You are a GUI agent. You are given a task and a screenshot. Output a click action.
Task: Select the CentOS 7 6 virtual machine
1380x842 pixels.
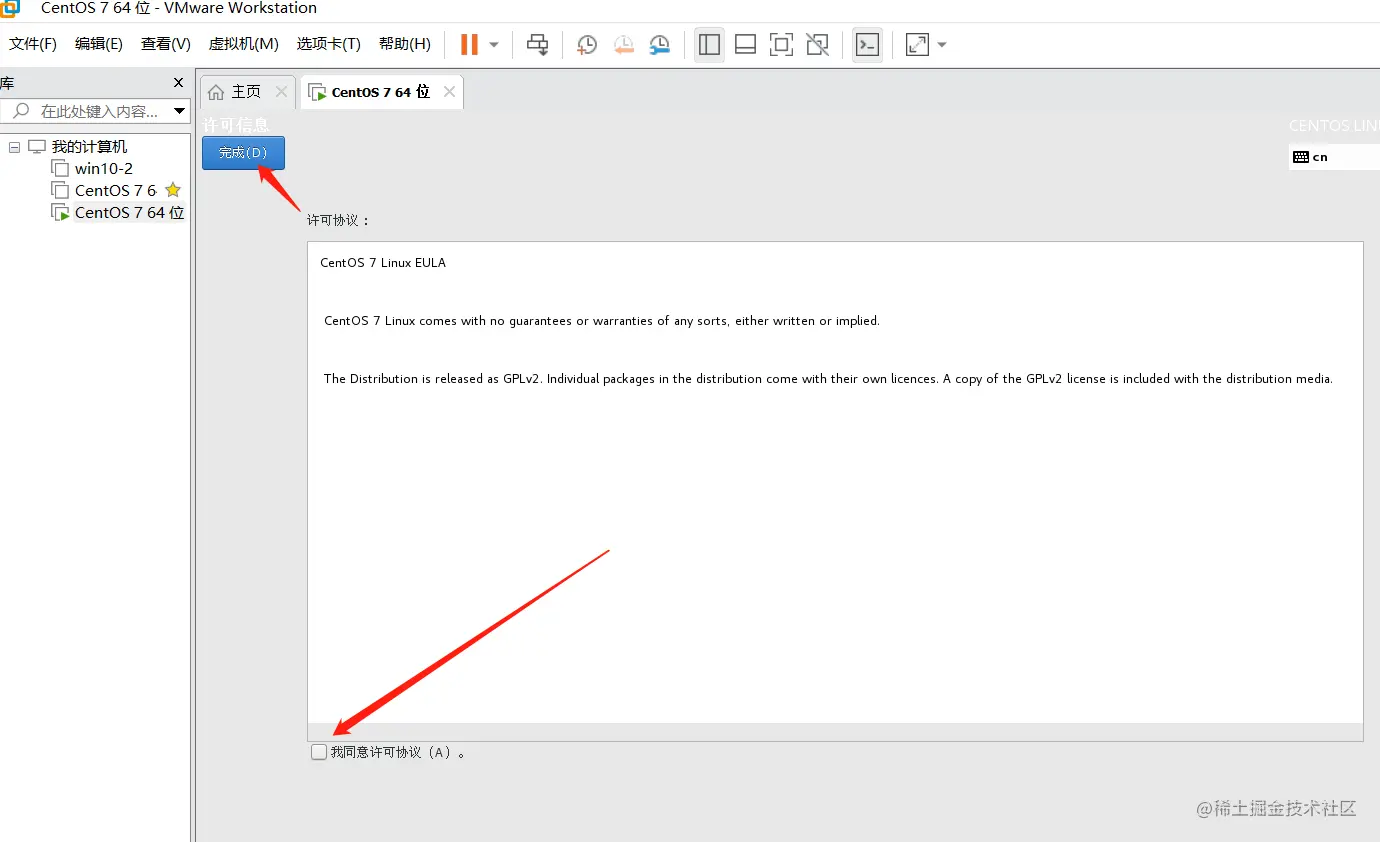coord(116,191)
